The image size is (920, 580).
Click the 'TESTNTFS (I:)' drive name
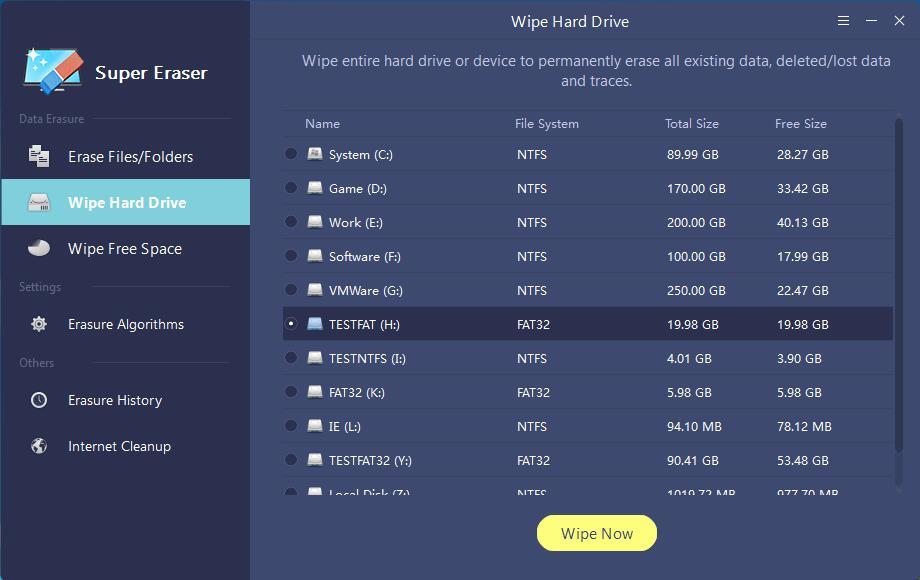coord(367,358)
